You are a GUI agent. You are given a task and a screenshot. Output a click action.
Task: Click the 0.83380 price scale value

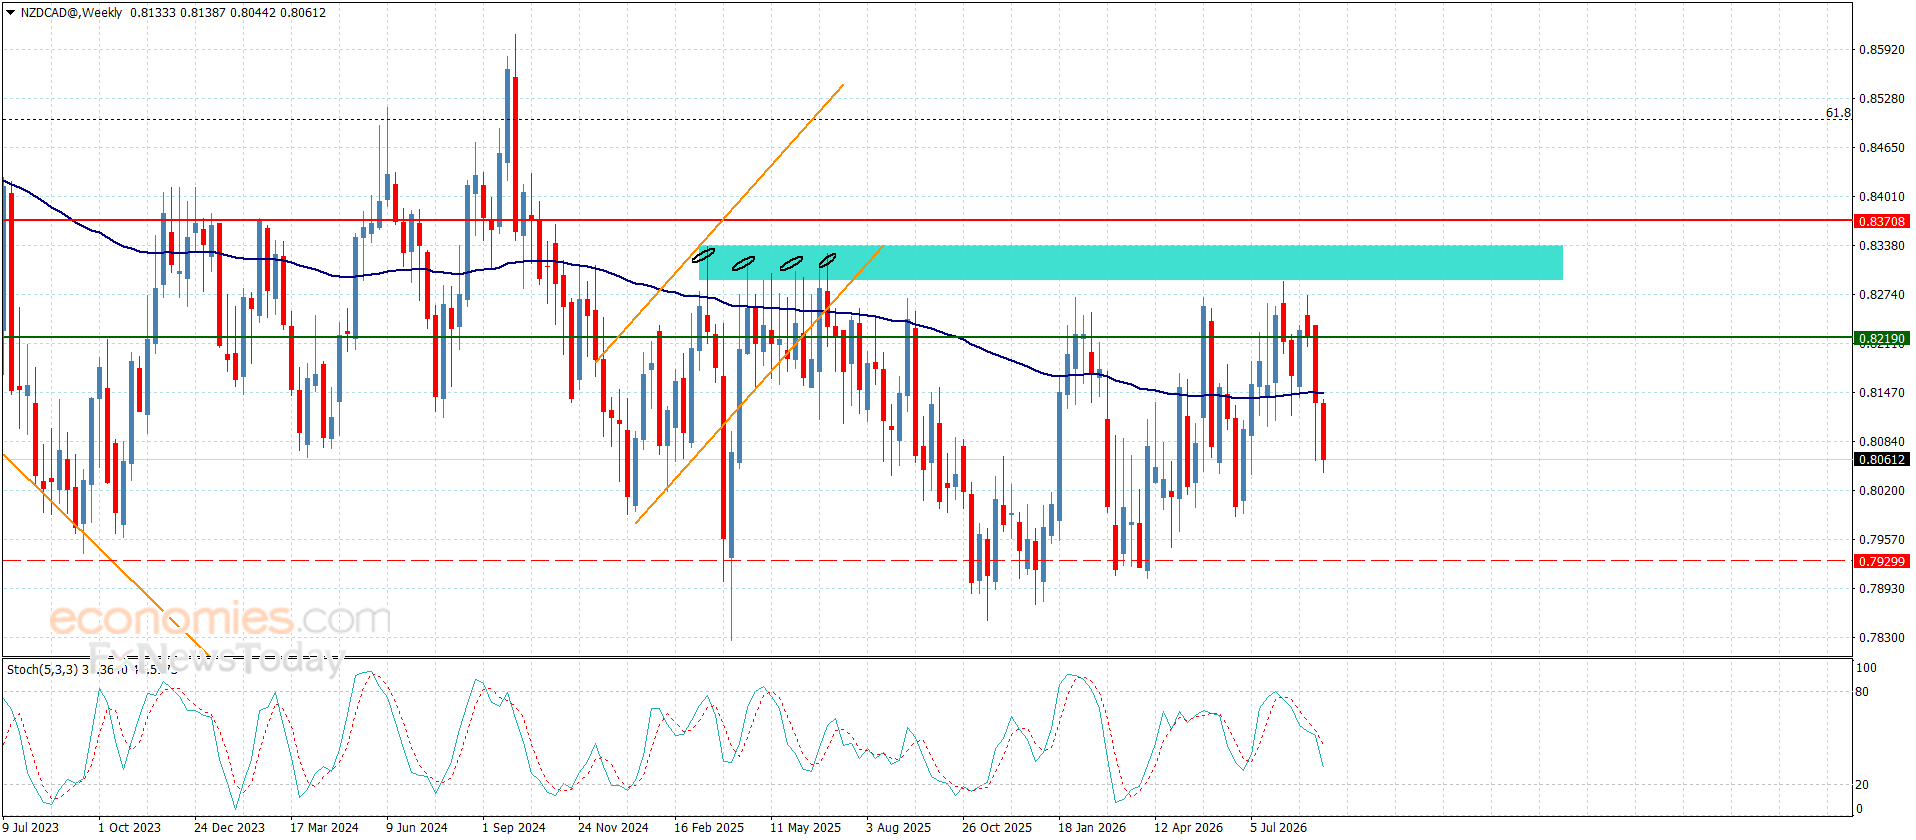(x=1881, y=246)
